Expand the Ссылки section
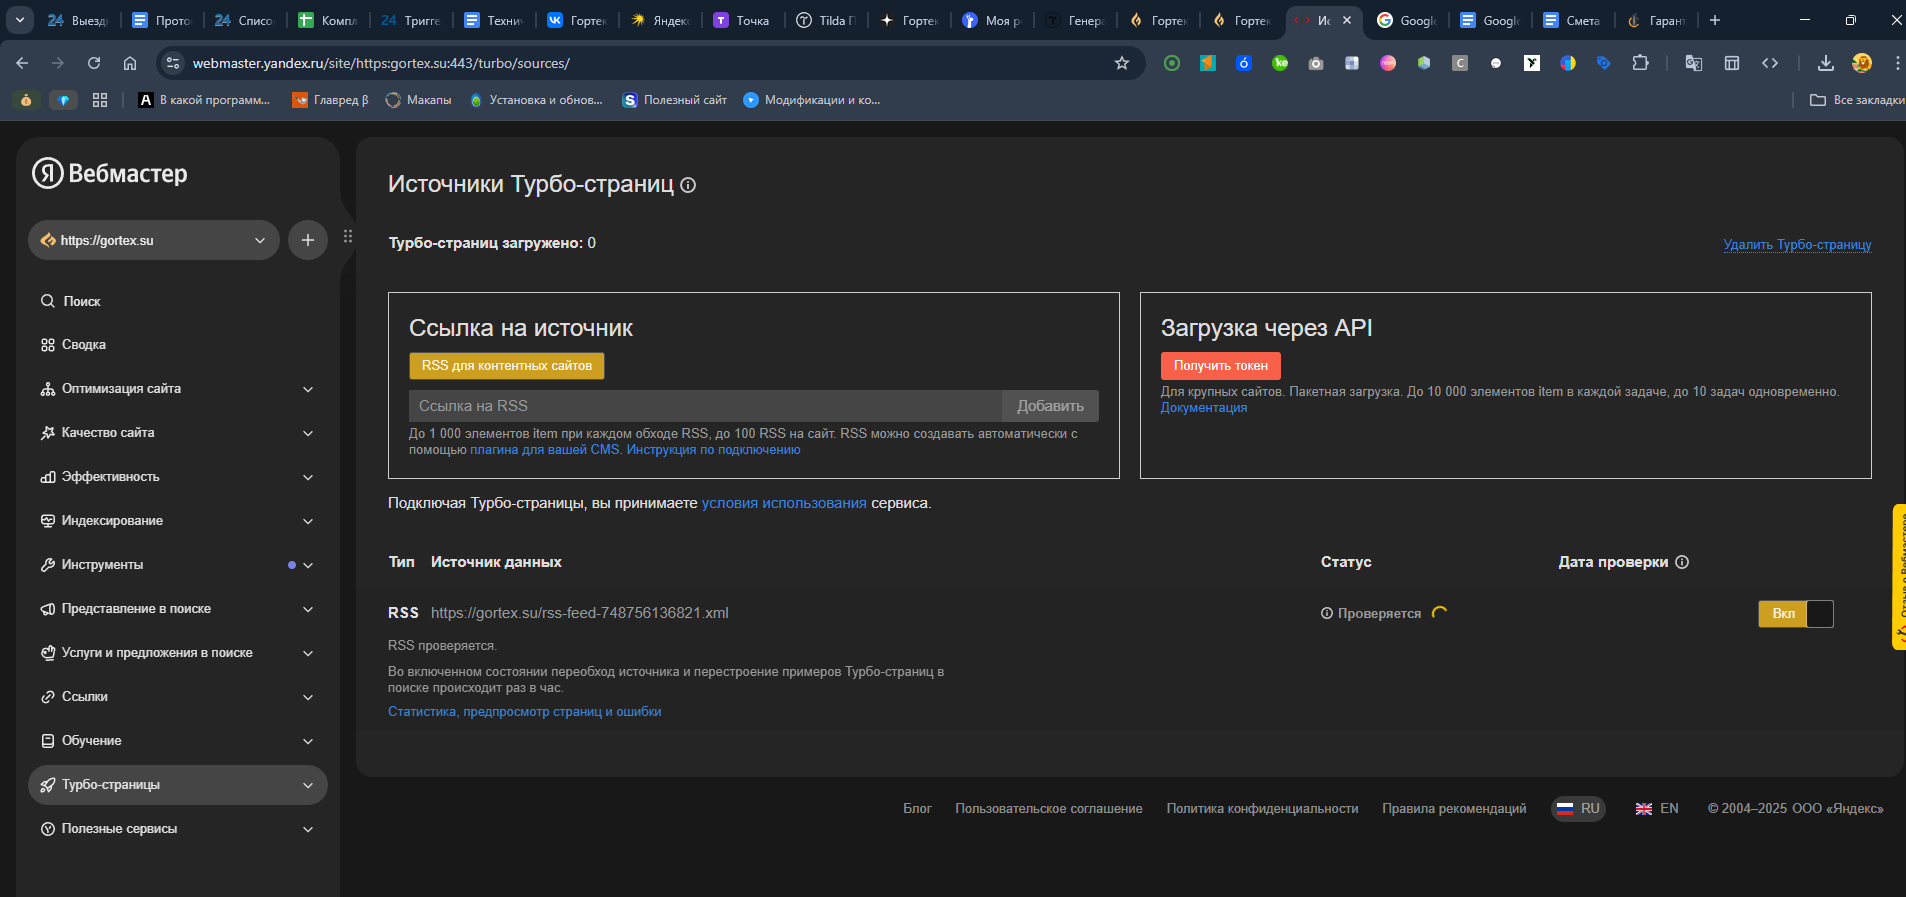The image size is (1906, 897). [178, 697]
